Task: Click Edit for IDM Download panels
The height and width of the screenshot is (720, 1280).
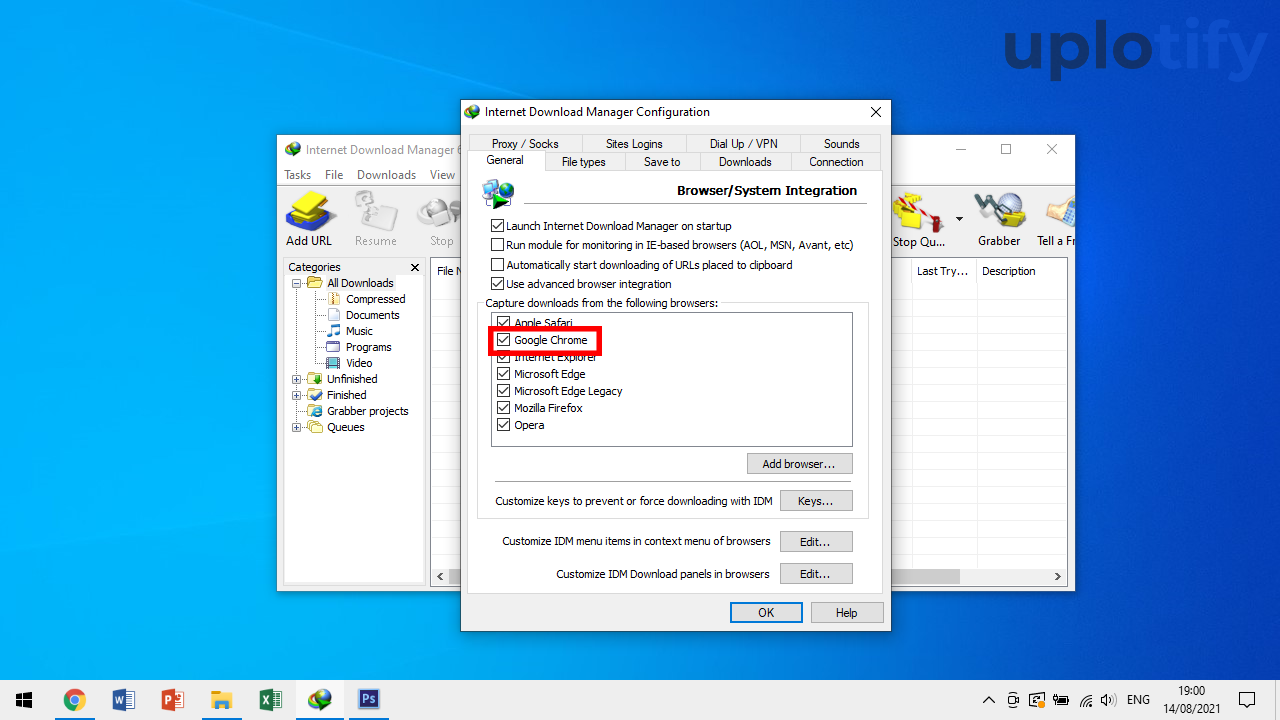Action: pyautogui.click(x=816, y=574)
